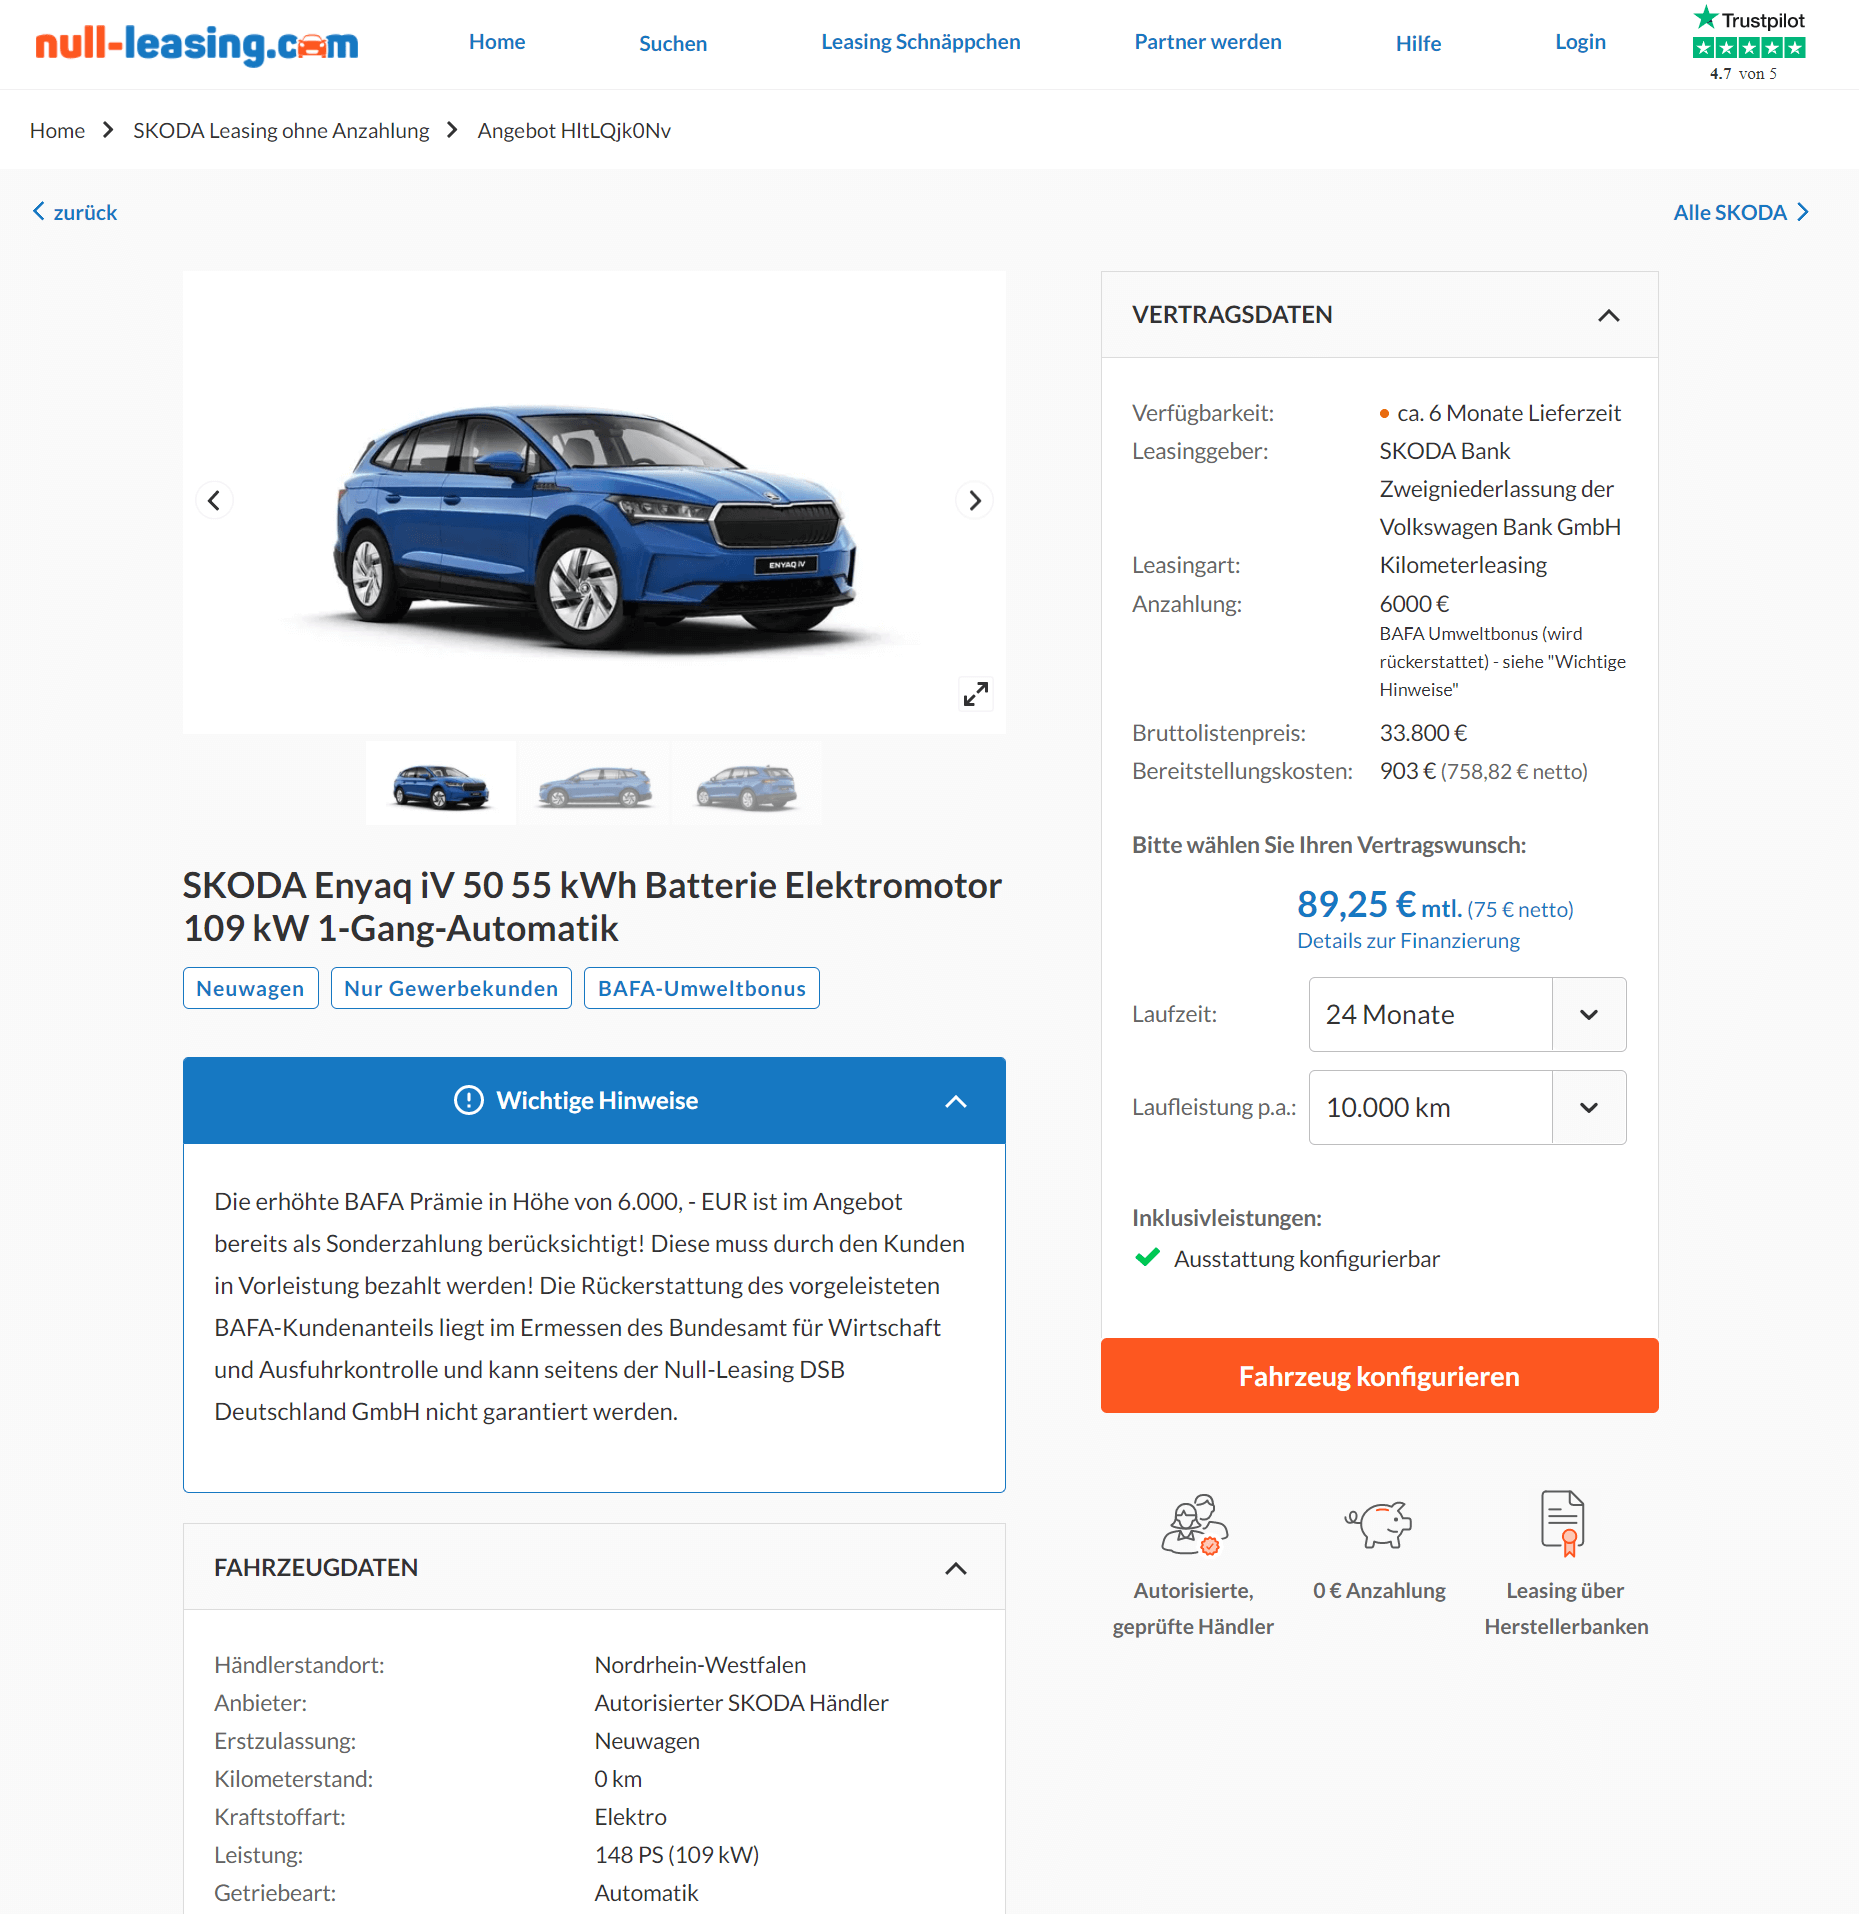Open the Trustpilot rating badge
The width and height of the screenshot is (1859, 1914).
coord(1748,44)
